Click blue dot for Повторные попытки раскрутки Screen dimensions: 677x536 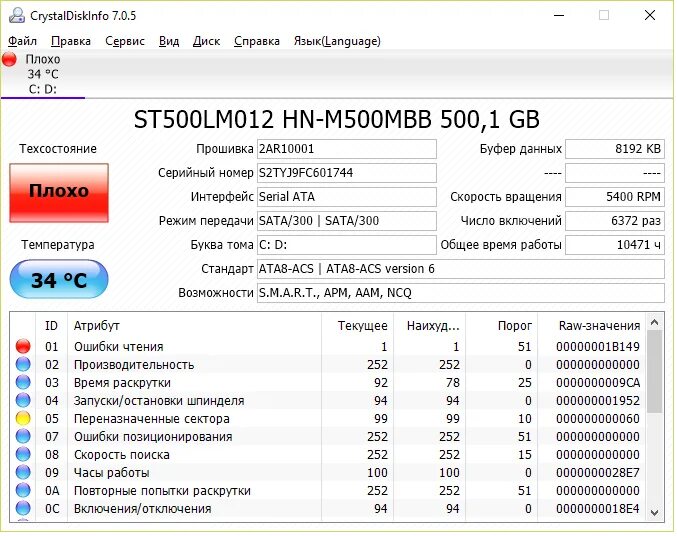click(23, 490)
